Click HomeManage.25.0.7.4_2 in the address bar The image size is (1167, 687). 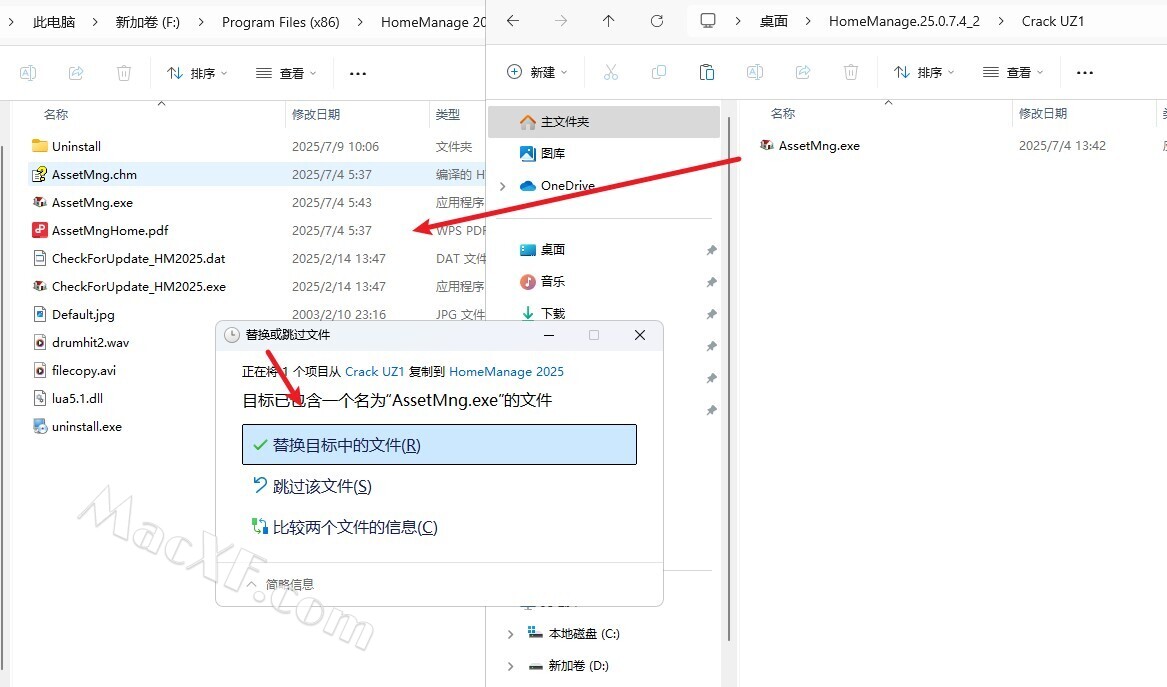coord(904,22)
